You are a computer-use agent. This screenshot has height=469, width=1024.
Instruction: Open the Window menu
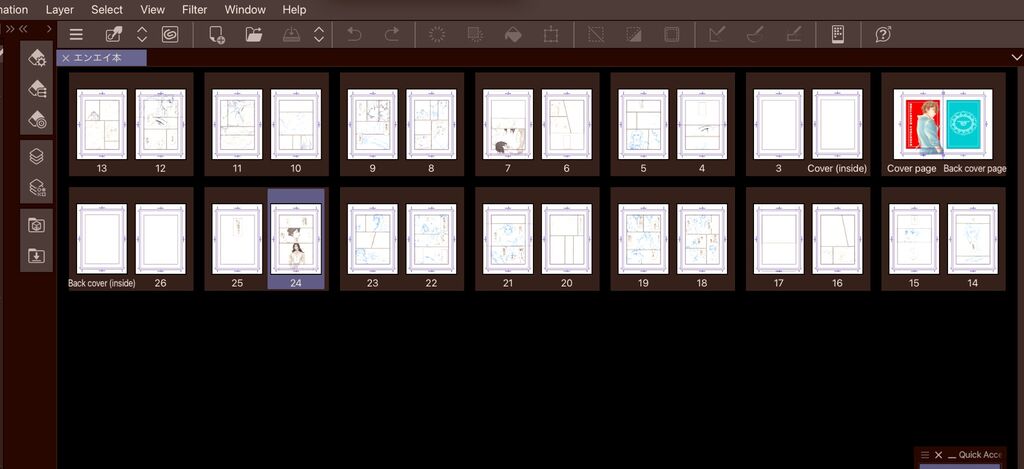(x=245, y=10)
